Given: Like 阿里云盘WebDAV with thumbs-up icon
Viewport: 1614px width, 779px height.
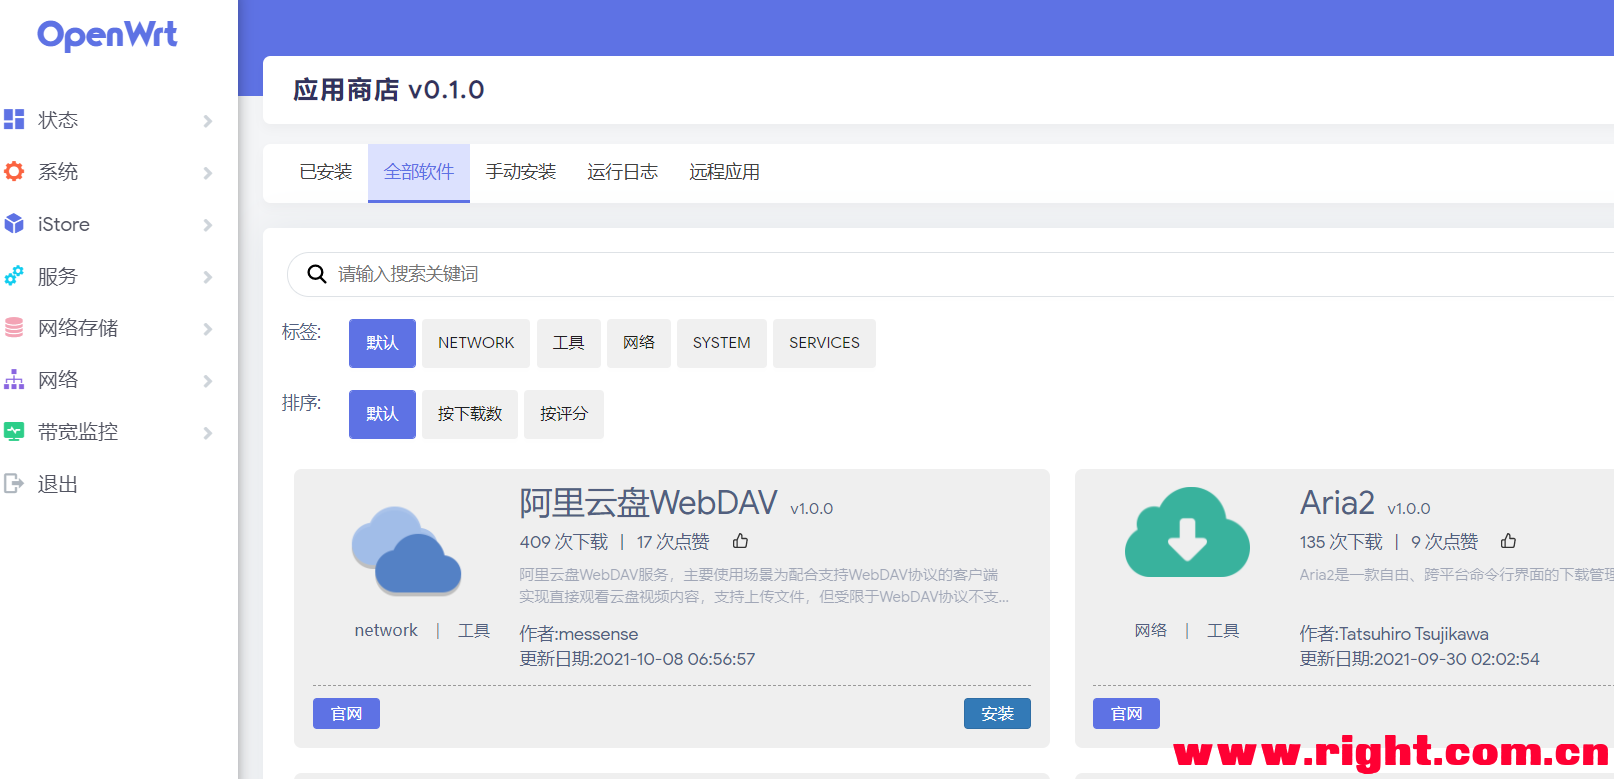Looking at the screenshot, I should [740, 541].
